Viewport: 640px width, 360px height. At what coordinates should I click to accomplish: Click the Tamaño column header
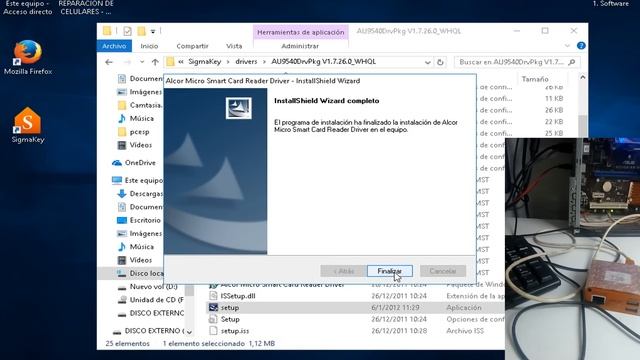pos(535,79)
